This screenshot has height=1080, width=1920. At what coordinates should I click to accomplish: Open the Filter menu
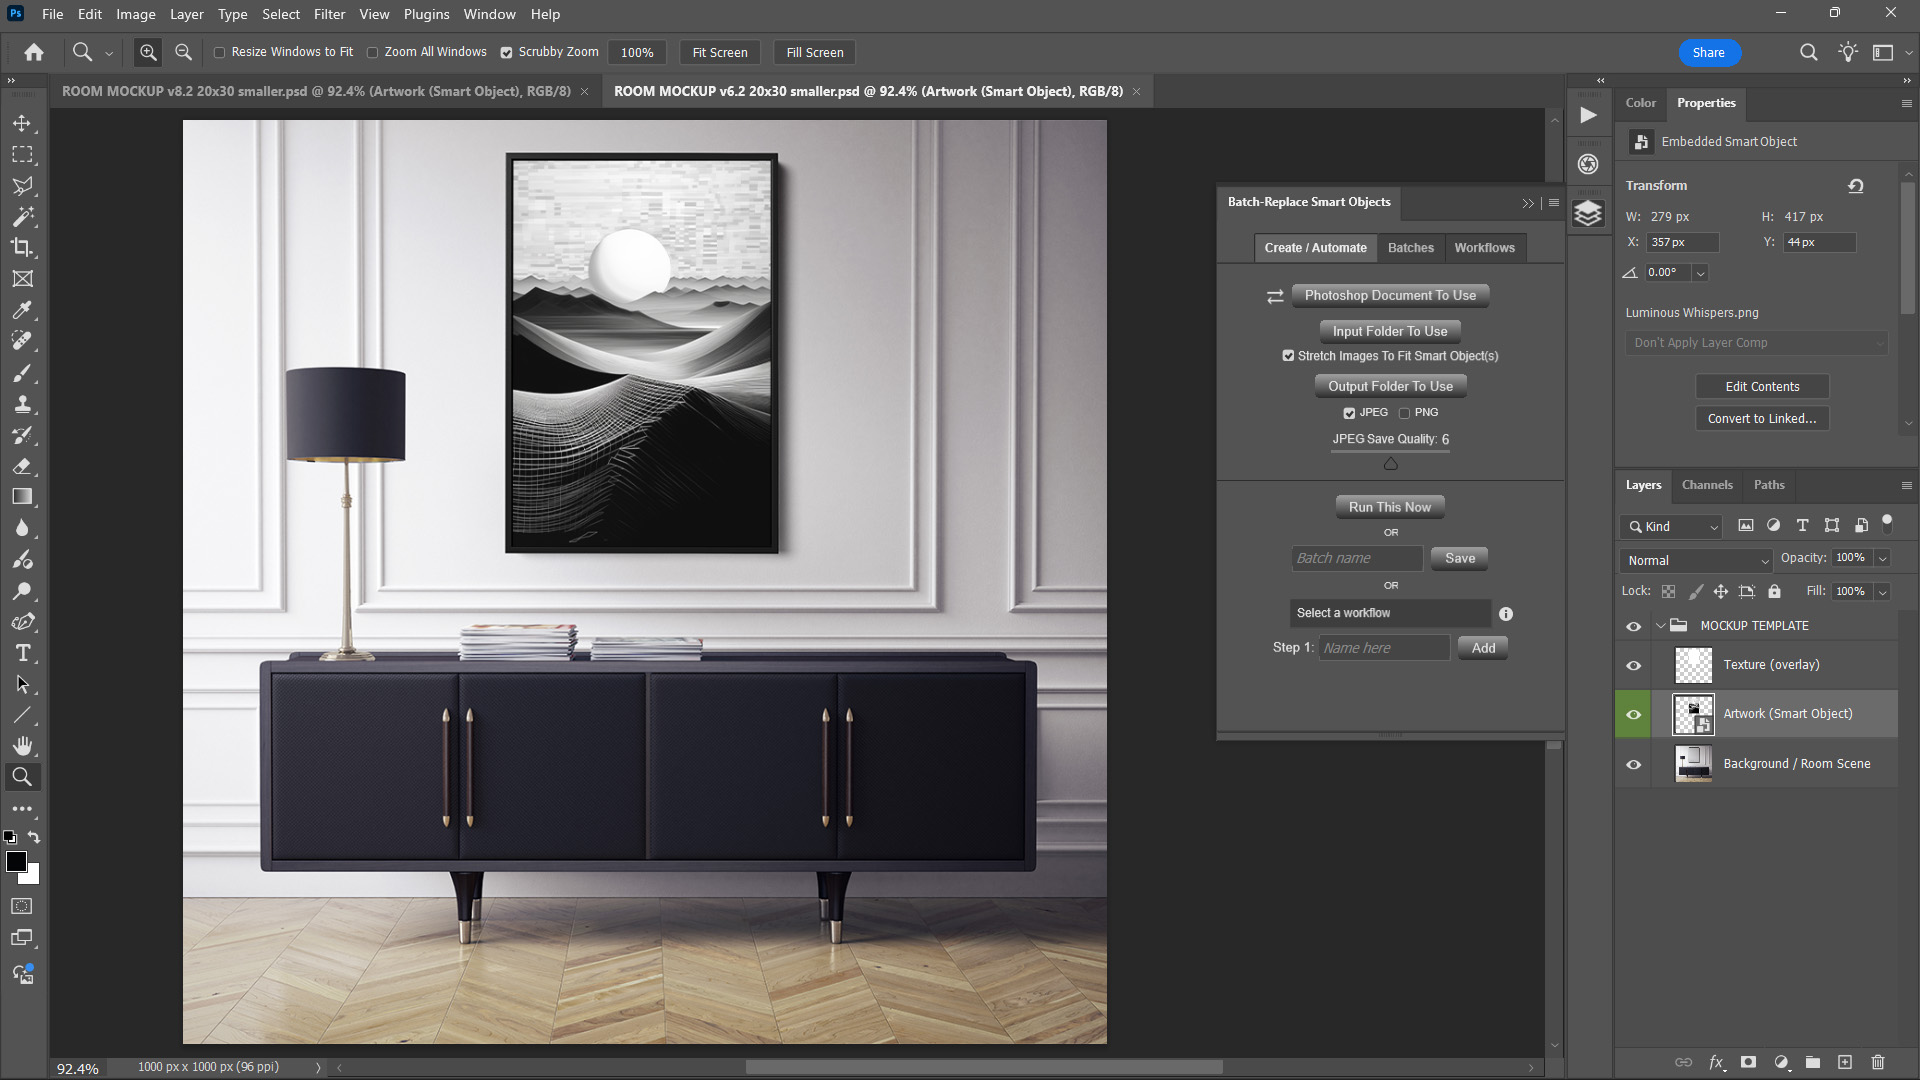[x=329, y=14]
